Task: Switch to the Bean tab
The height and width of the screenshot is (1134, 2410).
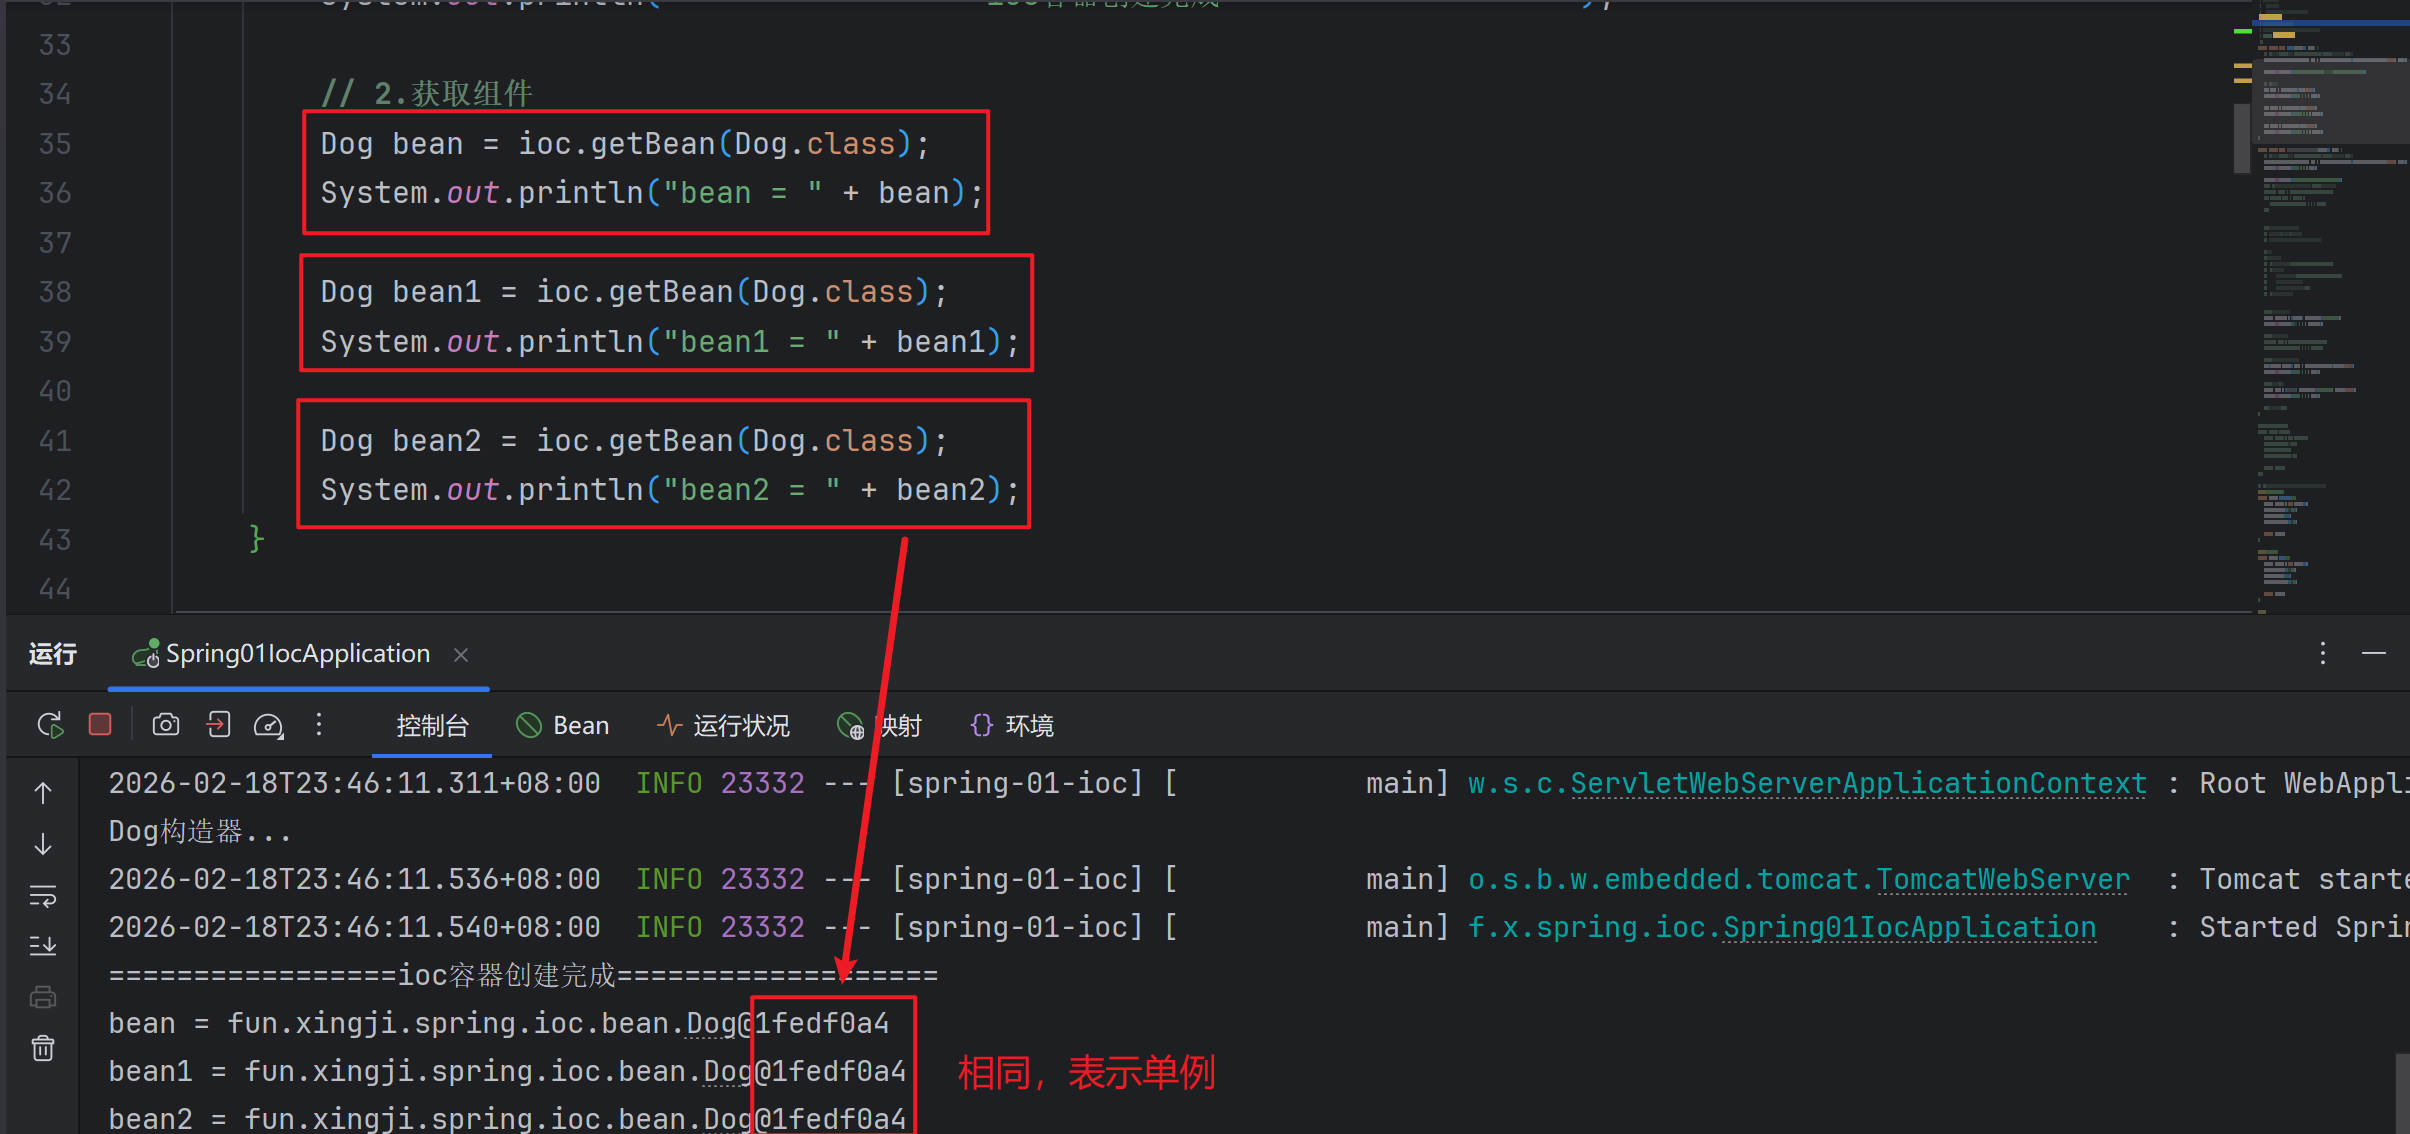Action: coord(563,726)
